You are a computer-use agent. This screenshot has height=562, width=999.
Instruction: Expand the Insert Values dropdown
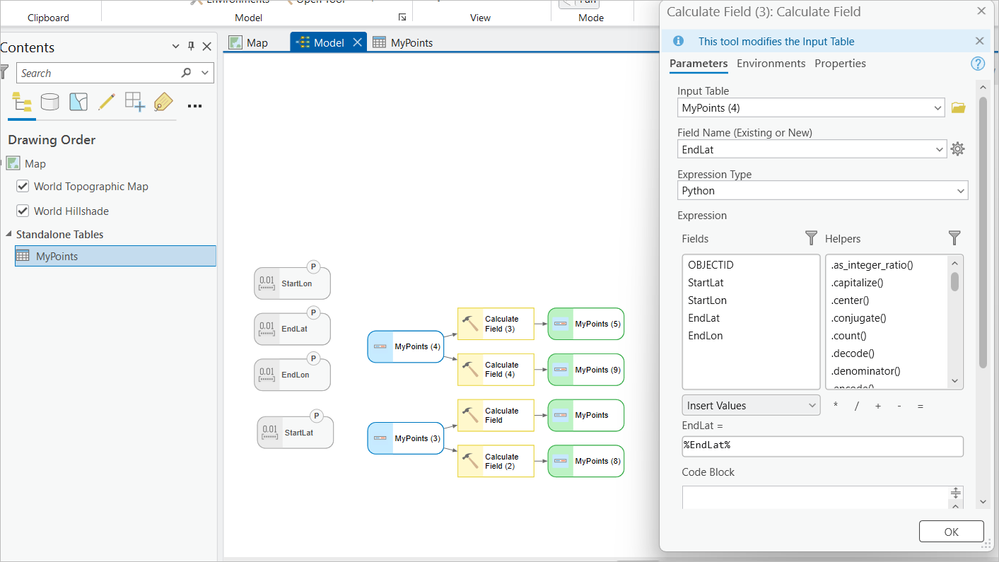751,405
